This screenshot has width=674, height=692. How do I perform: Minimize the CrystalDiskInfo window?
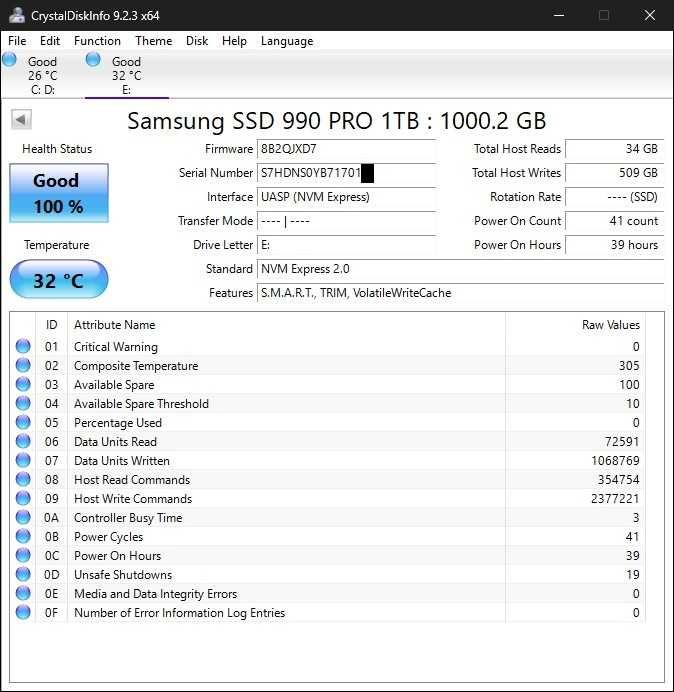(559, 15)
